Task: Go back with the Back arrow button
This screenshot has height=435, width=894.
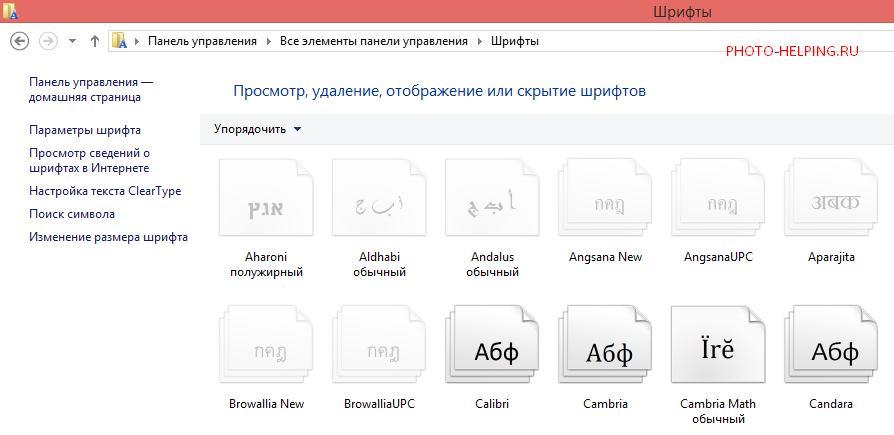Action: click(x=19, y=41)
